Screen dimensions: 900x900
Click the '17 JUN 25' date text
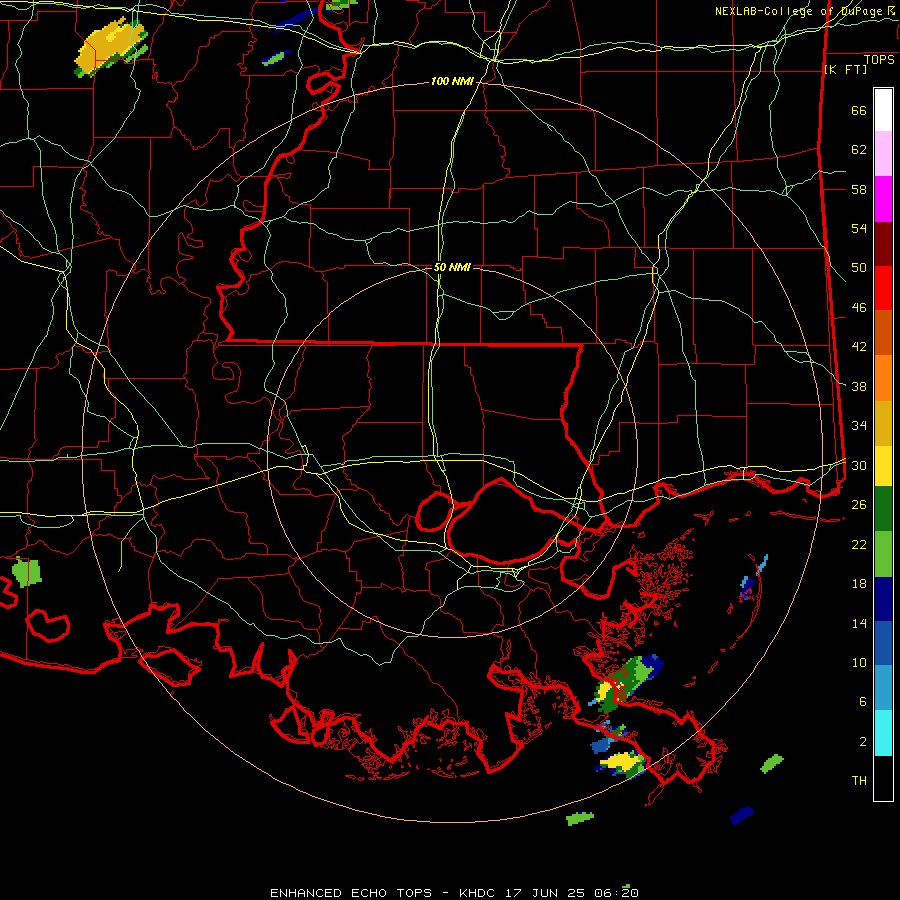pyautogui.click(x=546, y=893)
